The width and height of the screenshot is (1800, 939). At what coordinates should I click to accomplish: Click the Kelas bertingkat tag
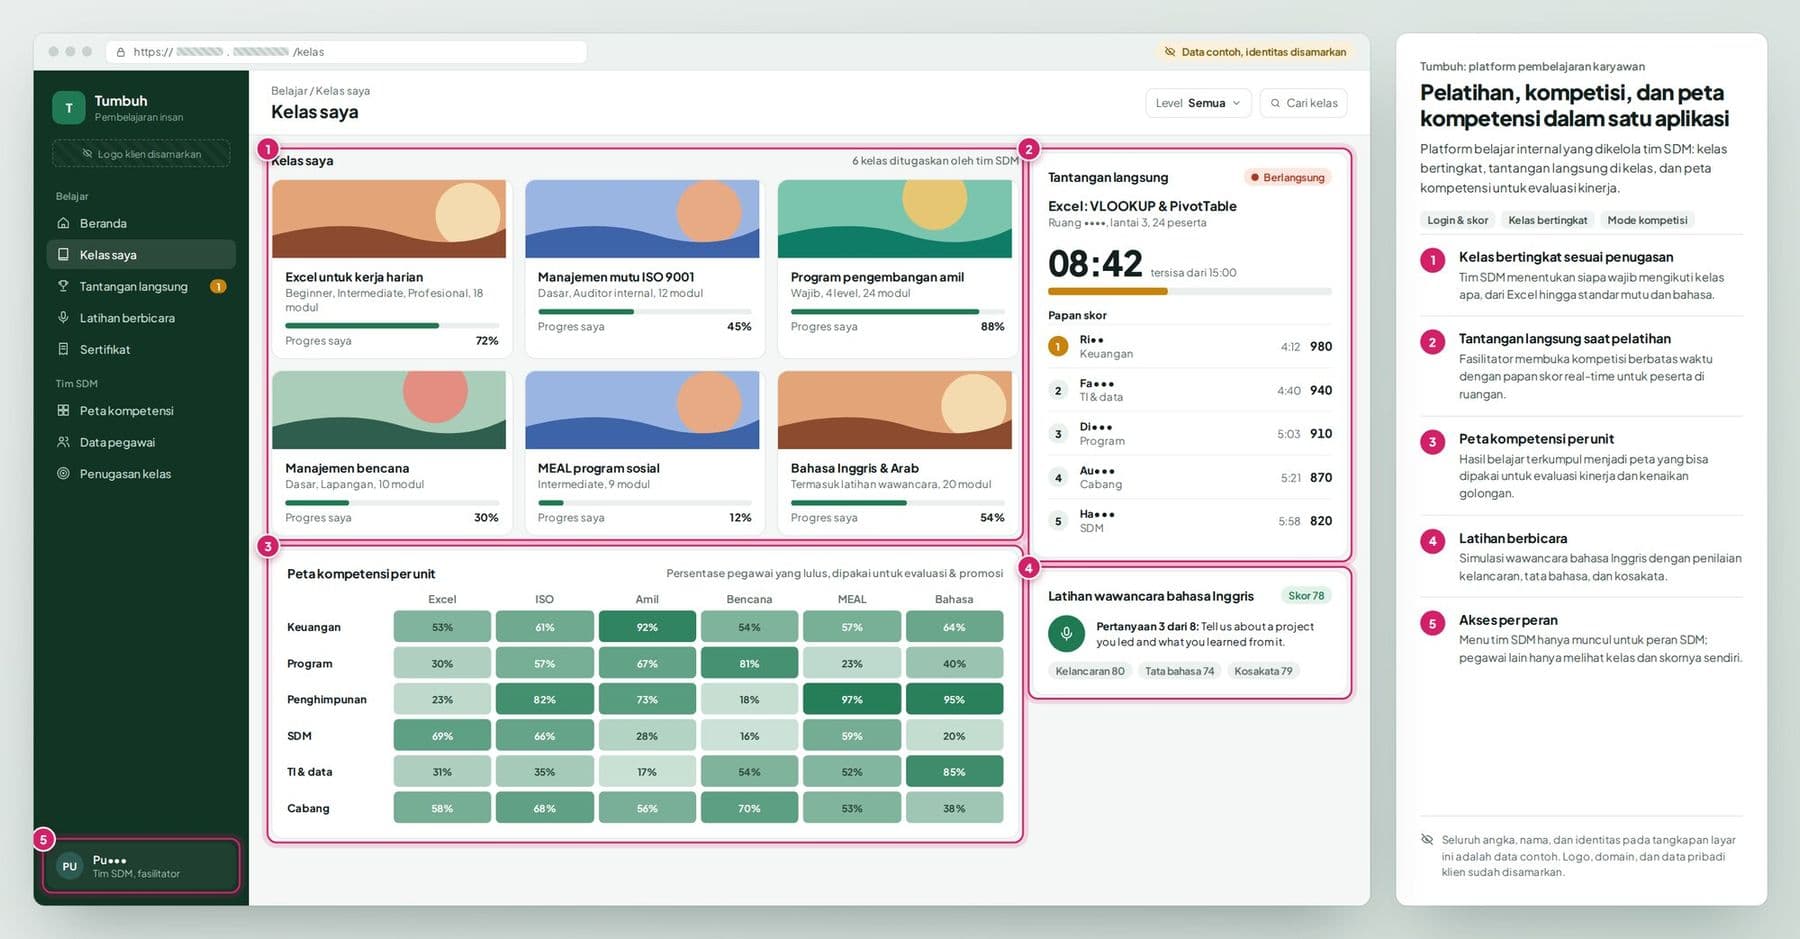pos(1547,220)
